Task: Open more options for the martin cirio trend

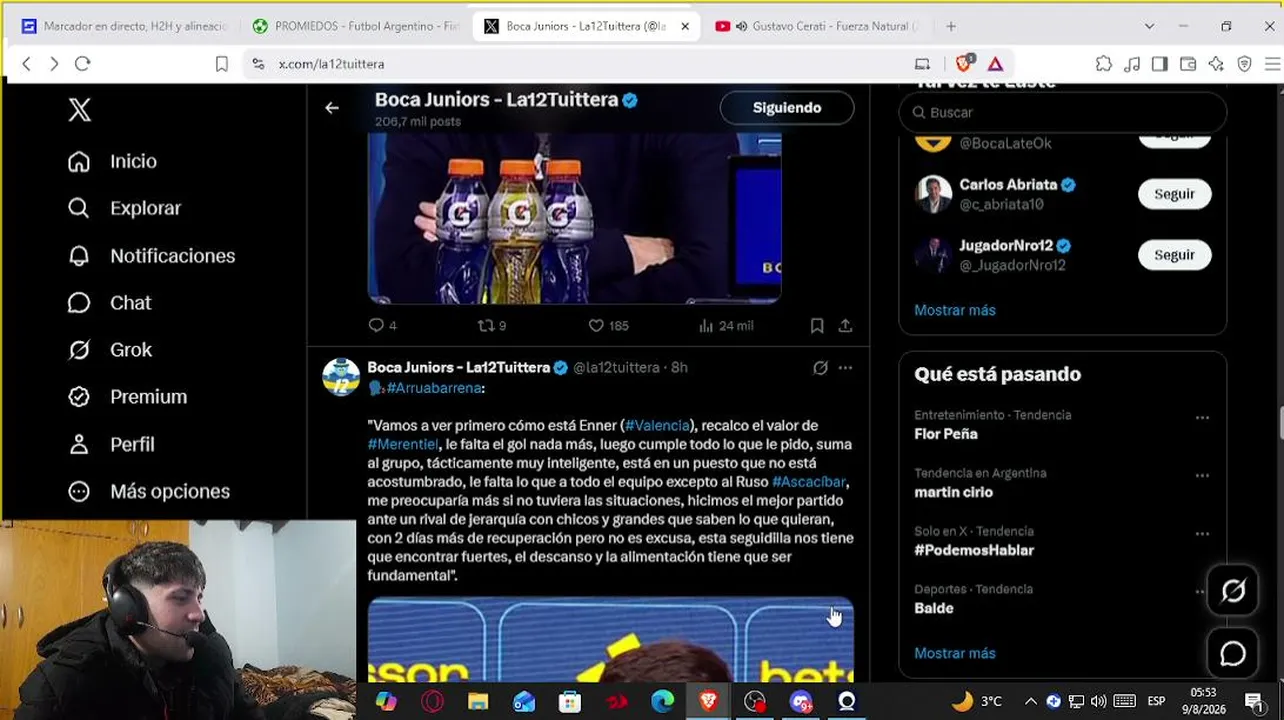Action: point(1202,476)
